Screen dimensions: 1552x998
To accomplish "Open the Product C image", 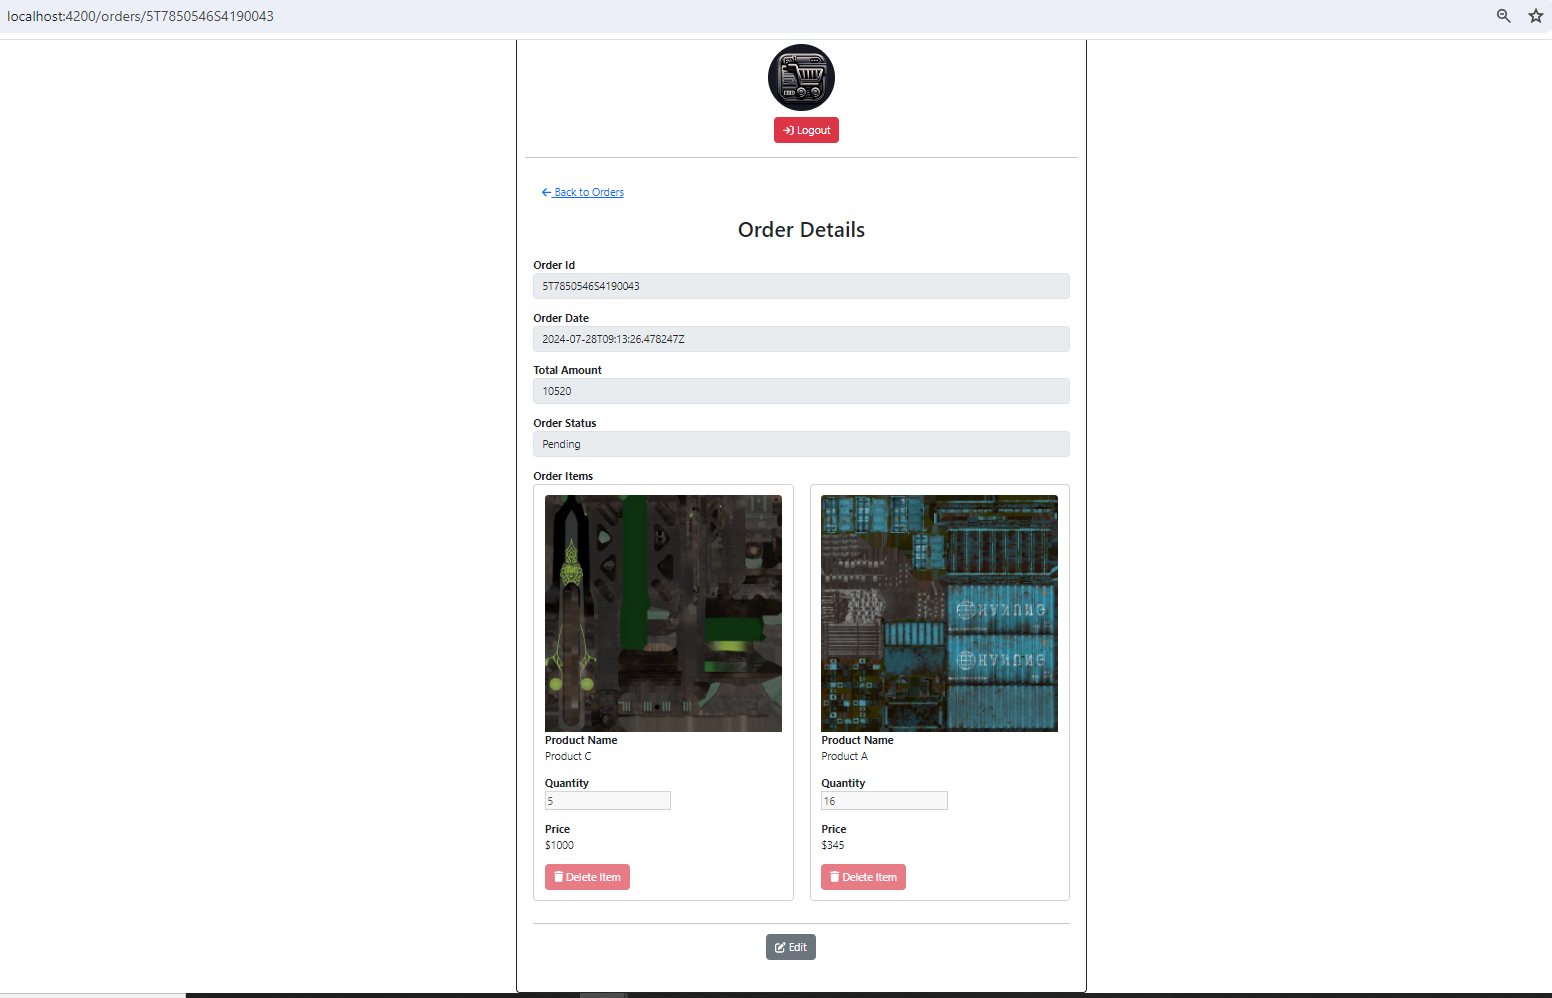I will (x=663, y=613).
